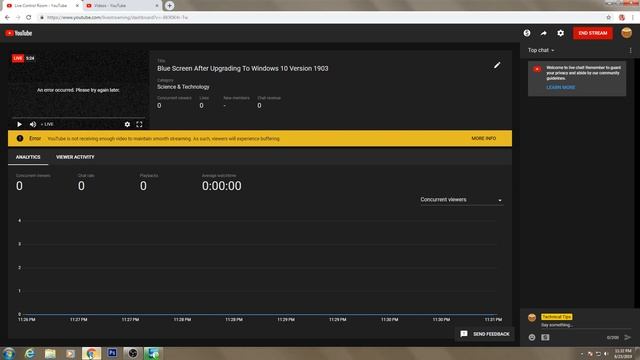Click the red LIVE badge on preview
The height and width of the screenshot is (360, 640).
pos(18,58)
